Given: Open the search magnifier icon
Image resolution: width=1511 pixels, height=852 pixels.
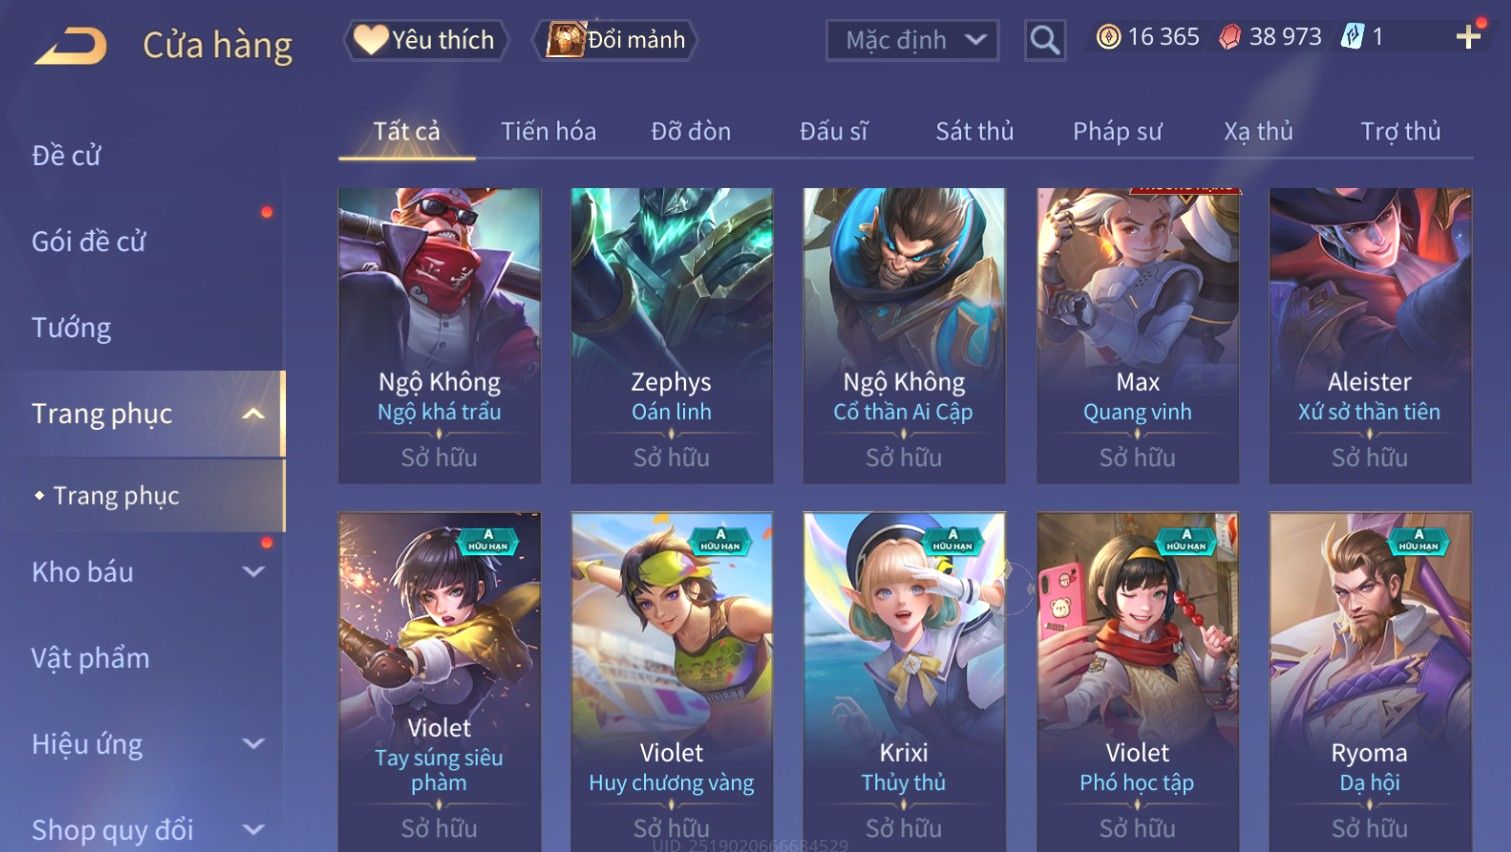Looking at the screenshot, I should (x=1045, y=41).
